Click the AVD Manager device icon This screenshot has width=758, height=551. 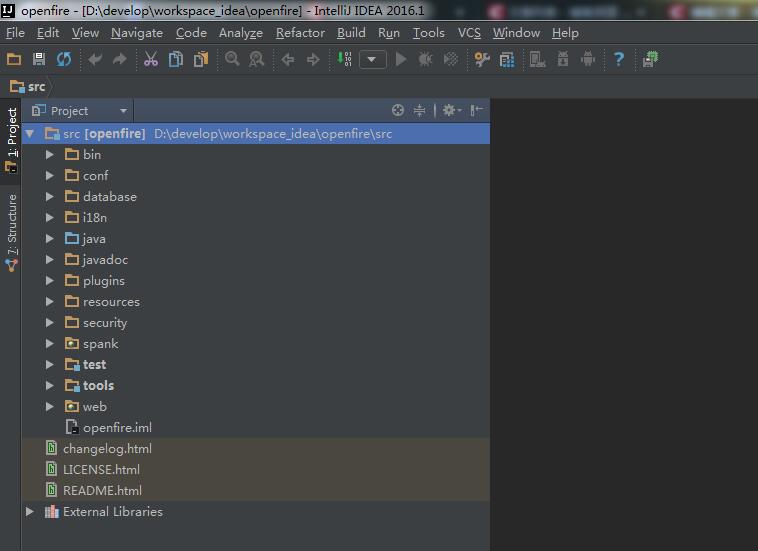[x=538, y=59]
